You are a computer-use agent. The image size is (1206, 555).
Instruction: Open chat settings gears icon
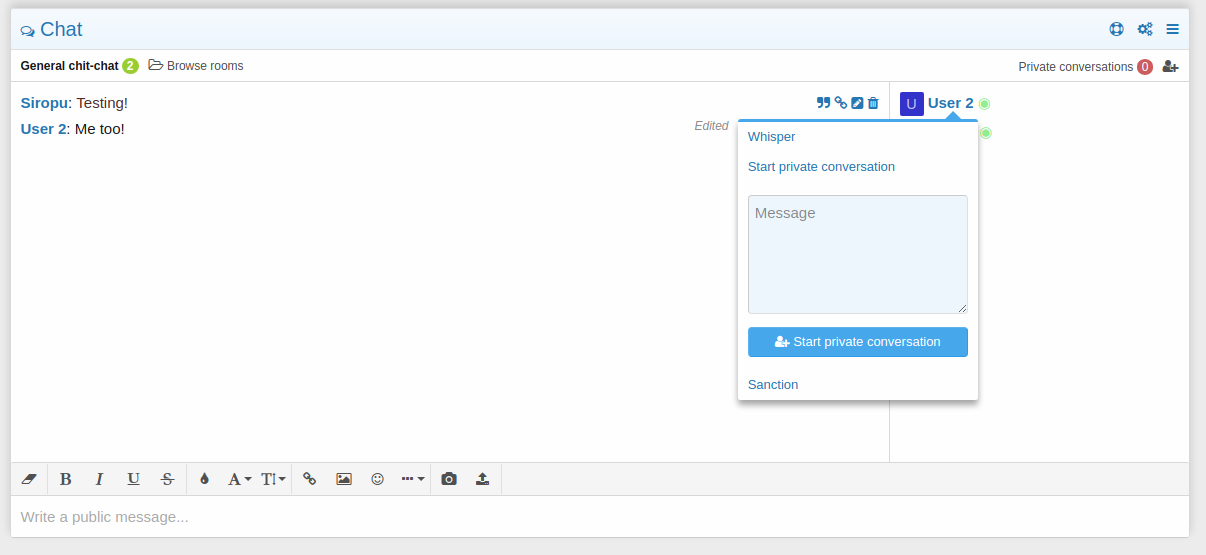pyautogui.click(x=1145, y=29)
